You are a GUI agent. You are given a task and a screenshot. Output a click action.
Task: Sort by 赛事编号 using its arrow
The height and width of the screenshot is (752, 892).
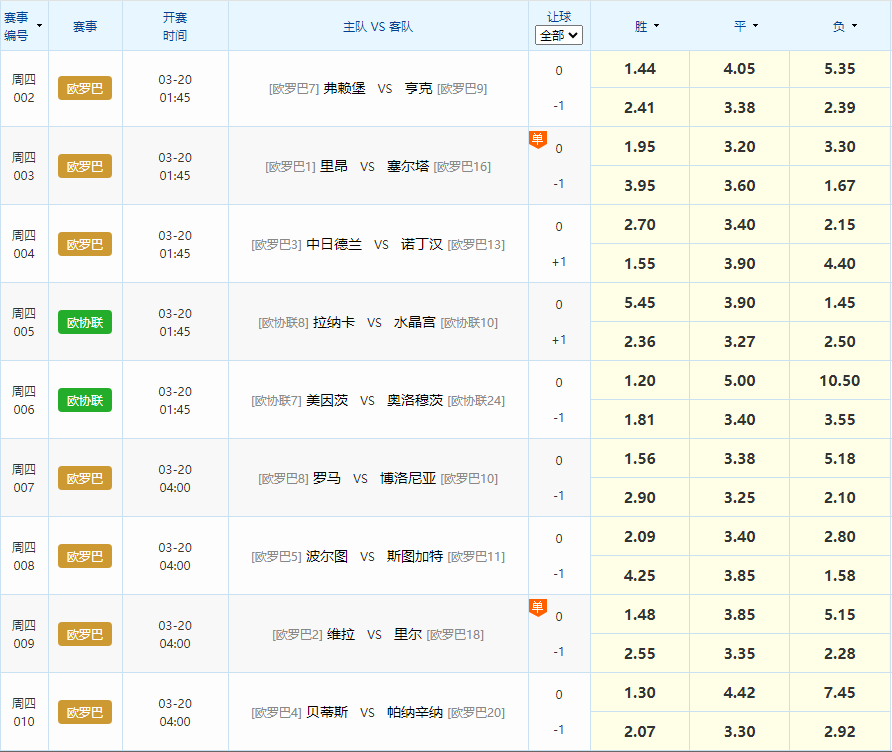click(39, 26)
